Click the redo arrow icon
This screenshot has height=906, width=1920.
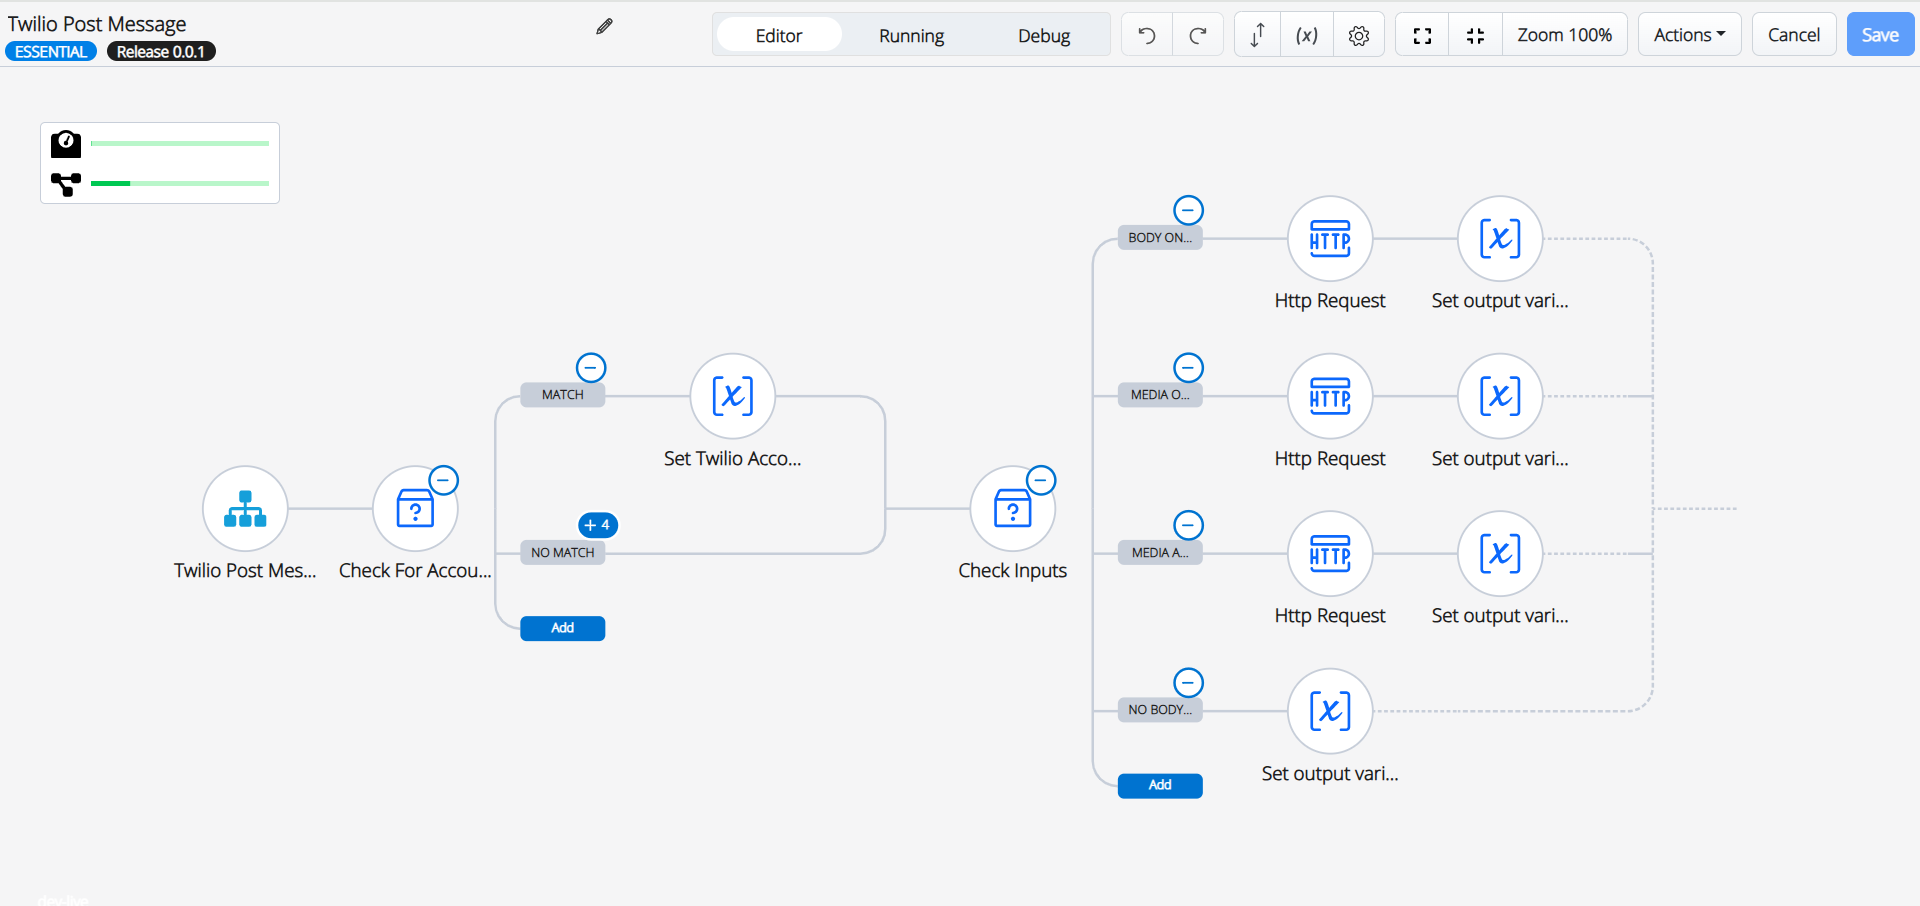pos(1197,36)
